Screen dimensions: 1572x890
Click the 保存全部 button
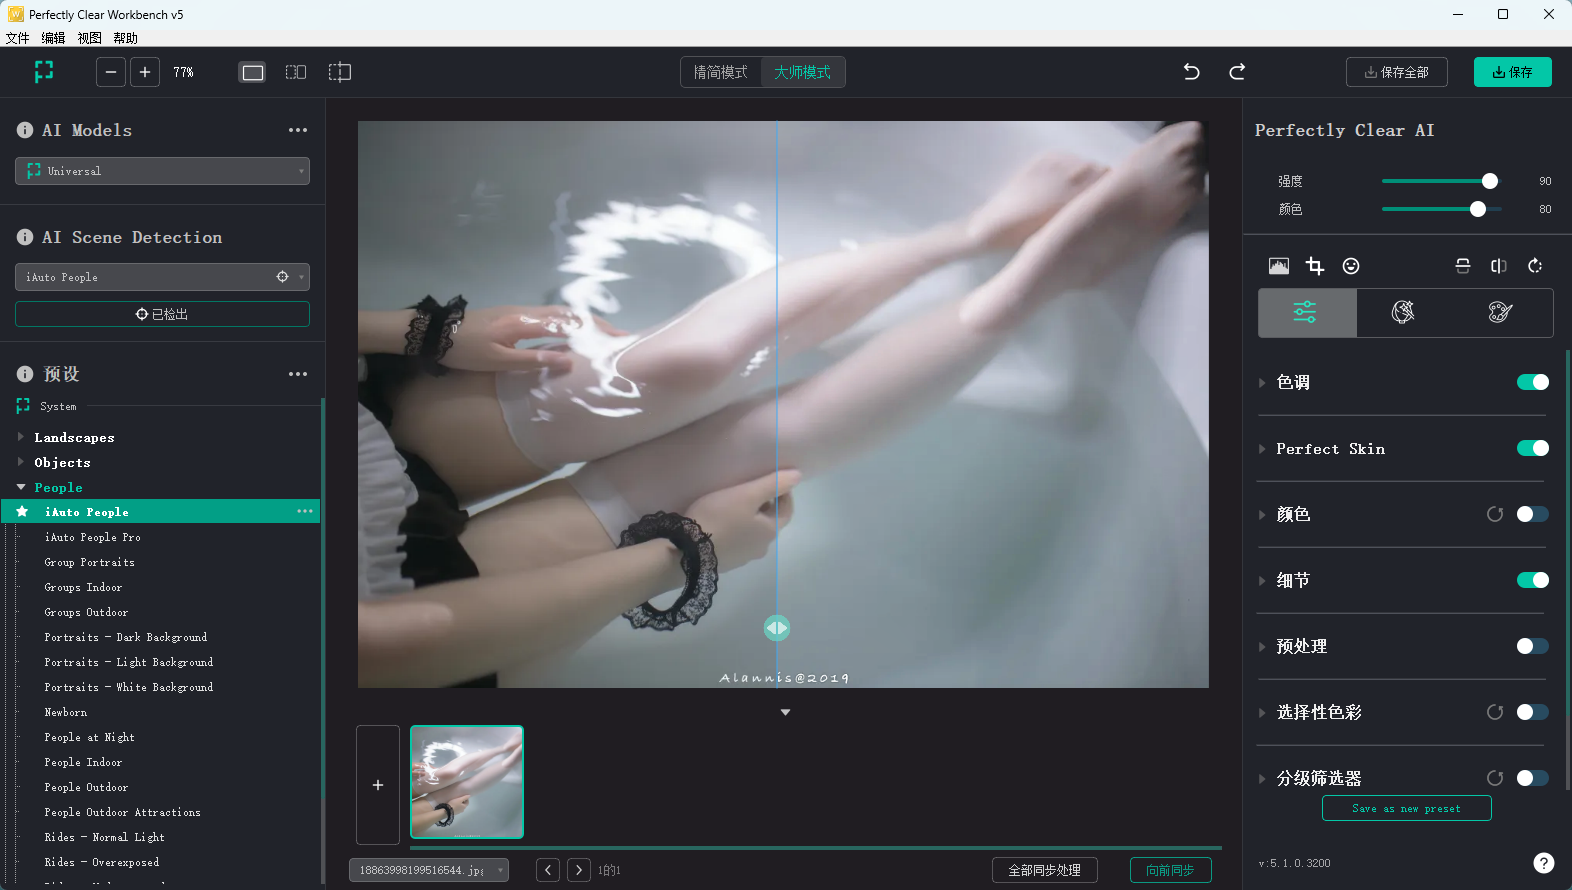[x=1396, y=72]
